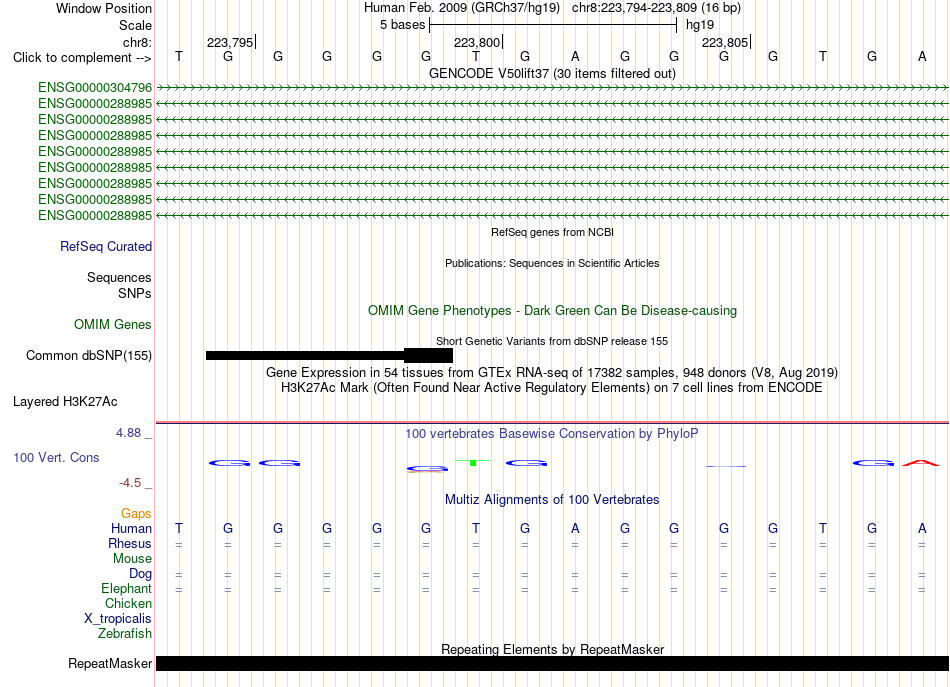950x687 pixels.
Task: Click the 100 Vert. Cons track label
Action: [x=56, y=457]
